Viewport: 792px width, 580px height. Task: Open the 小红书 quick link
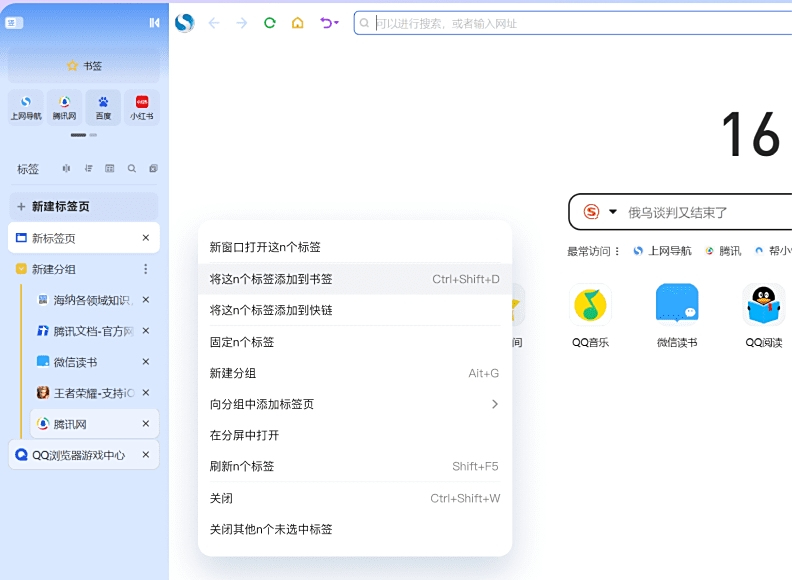coord(142,107)
